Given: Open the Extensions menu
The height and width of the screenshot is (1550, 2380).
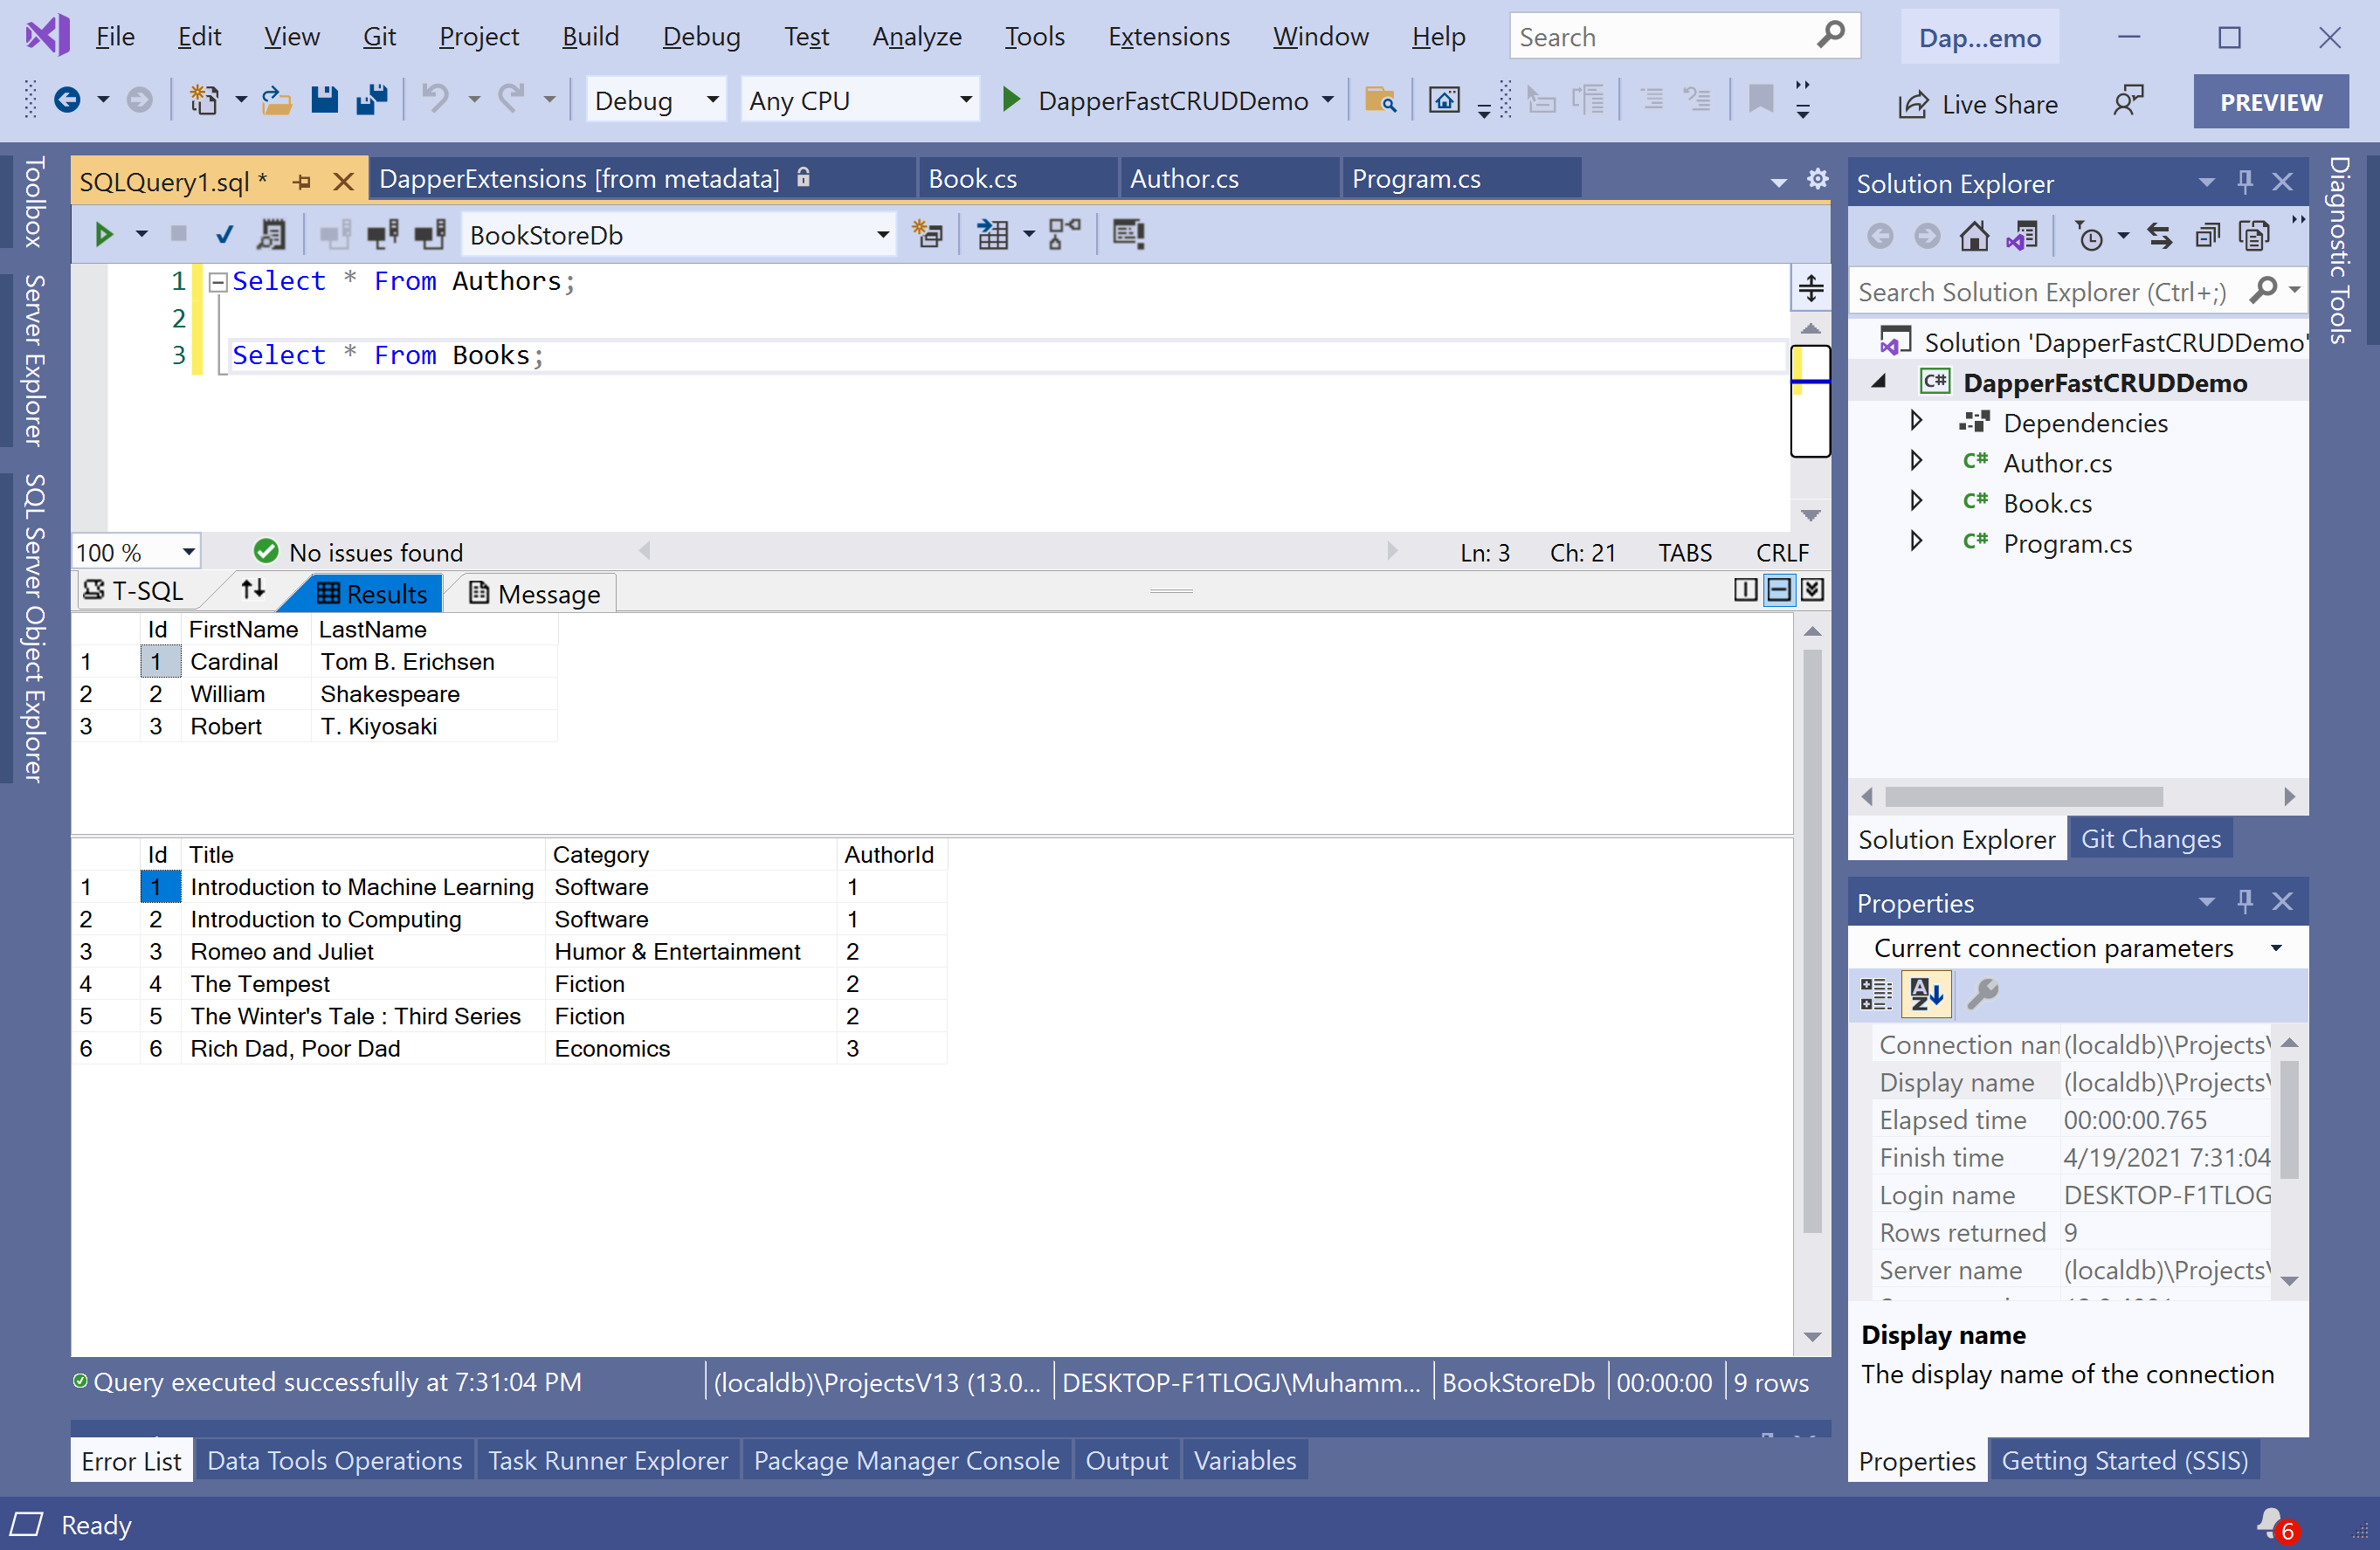Looking at the screenshot, I should 1168,37.
